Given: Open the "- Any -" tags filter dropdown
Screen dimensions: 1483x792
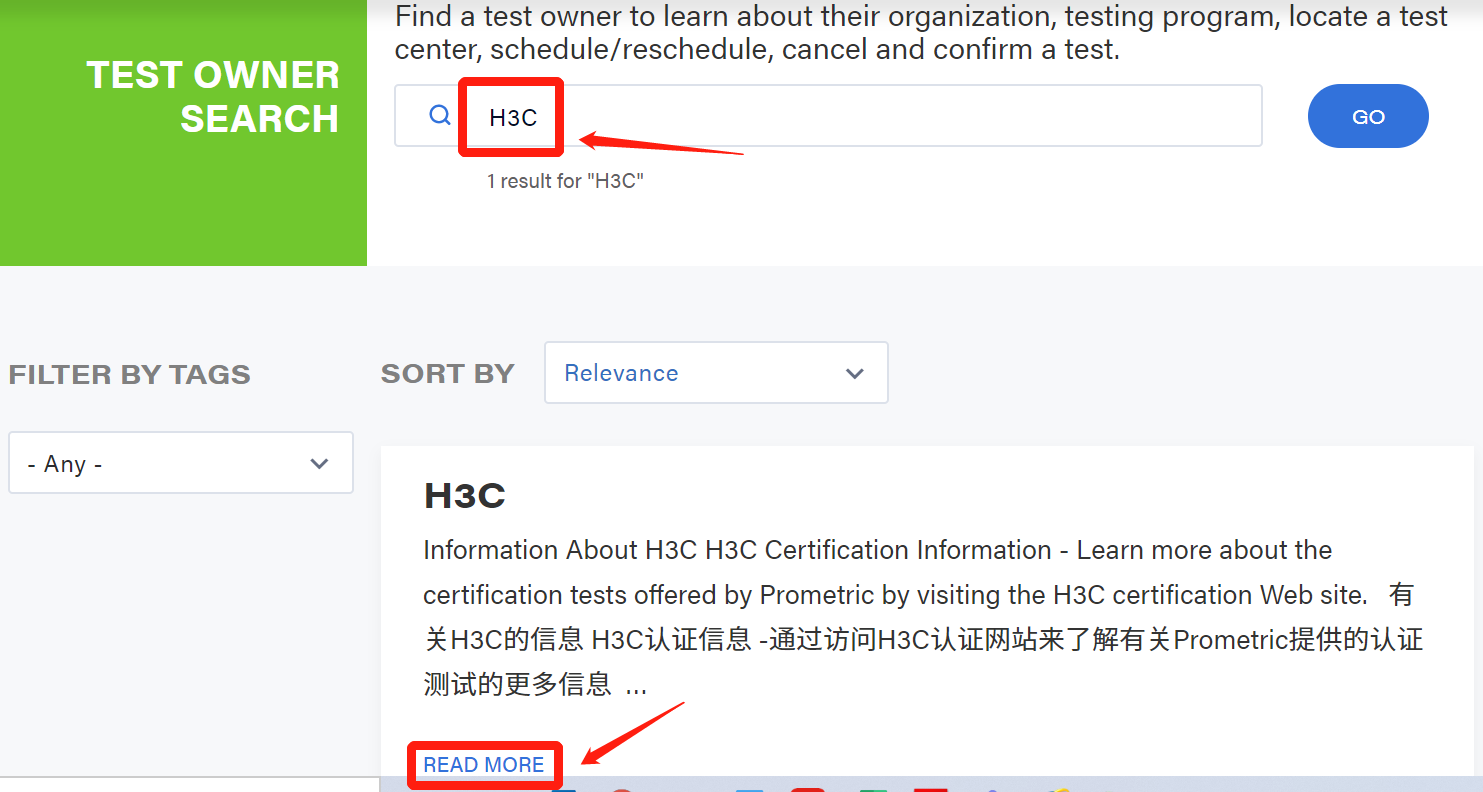Looking at the screenshot, I should (x=180, y=463).
